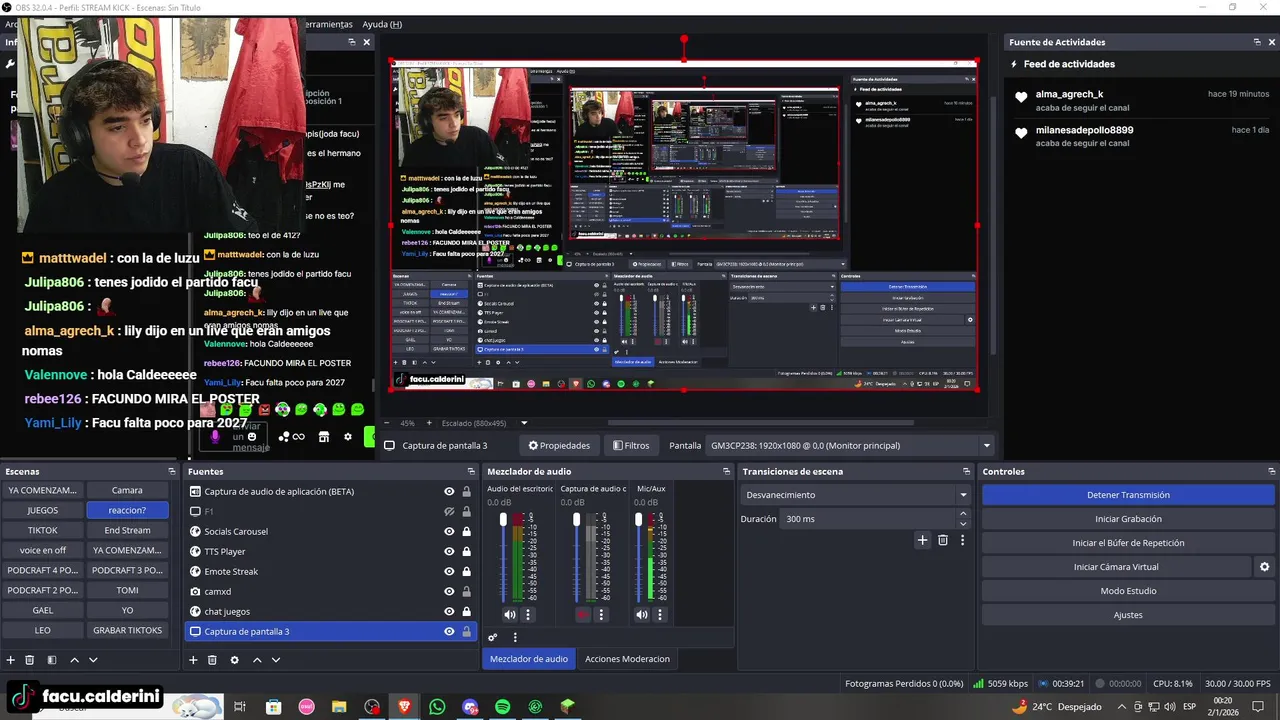Open Mic/Aux channel options menu dots
Screen dimensions: 1280x720
click(x=660, y=615)
